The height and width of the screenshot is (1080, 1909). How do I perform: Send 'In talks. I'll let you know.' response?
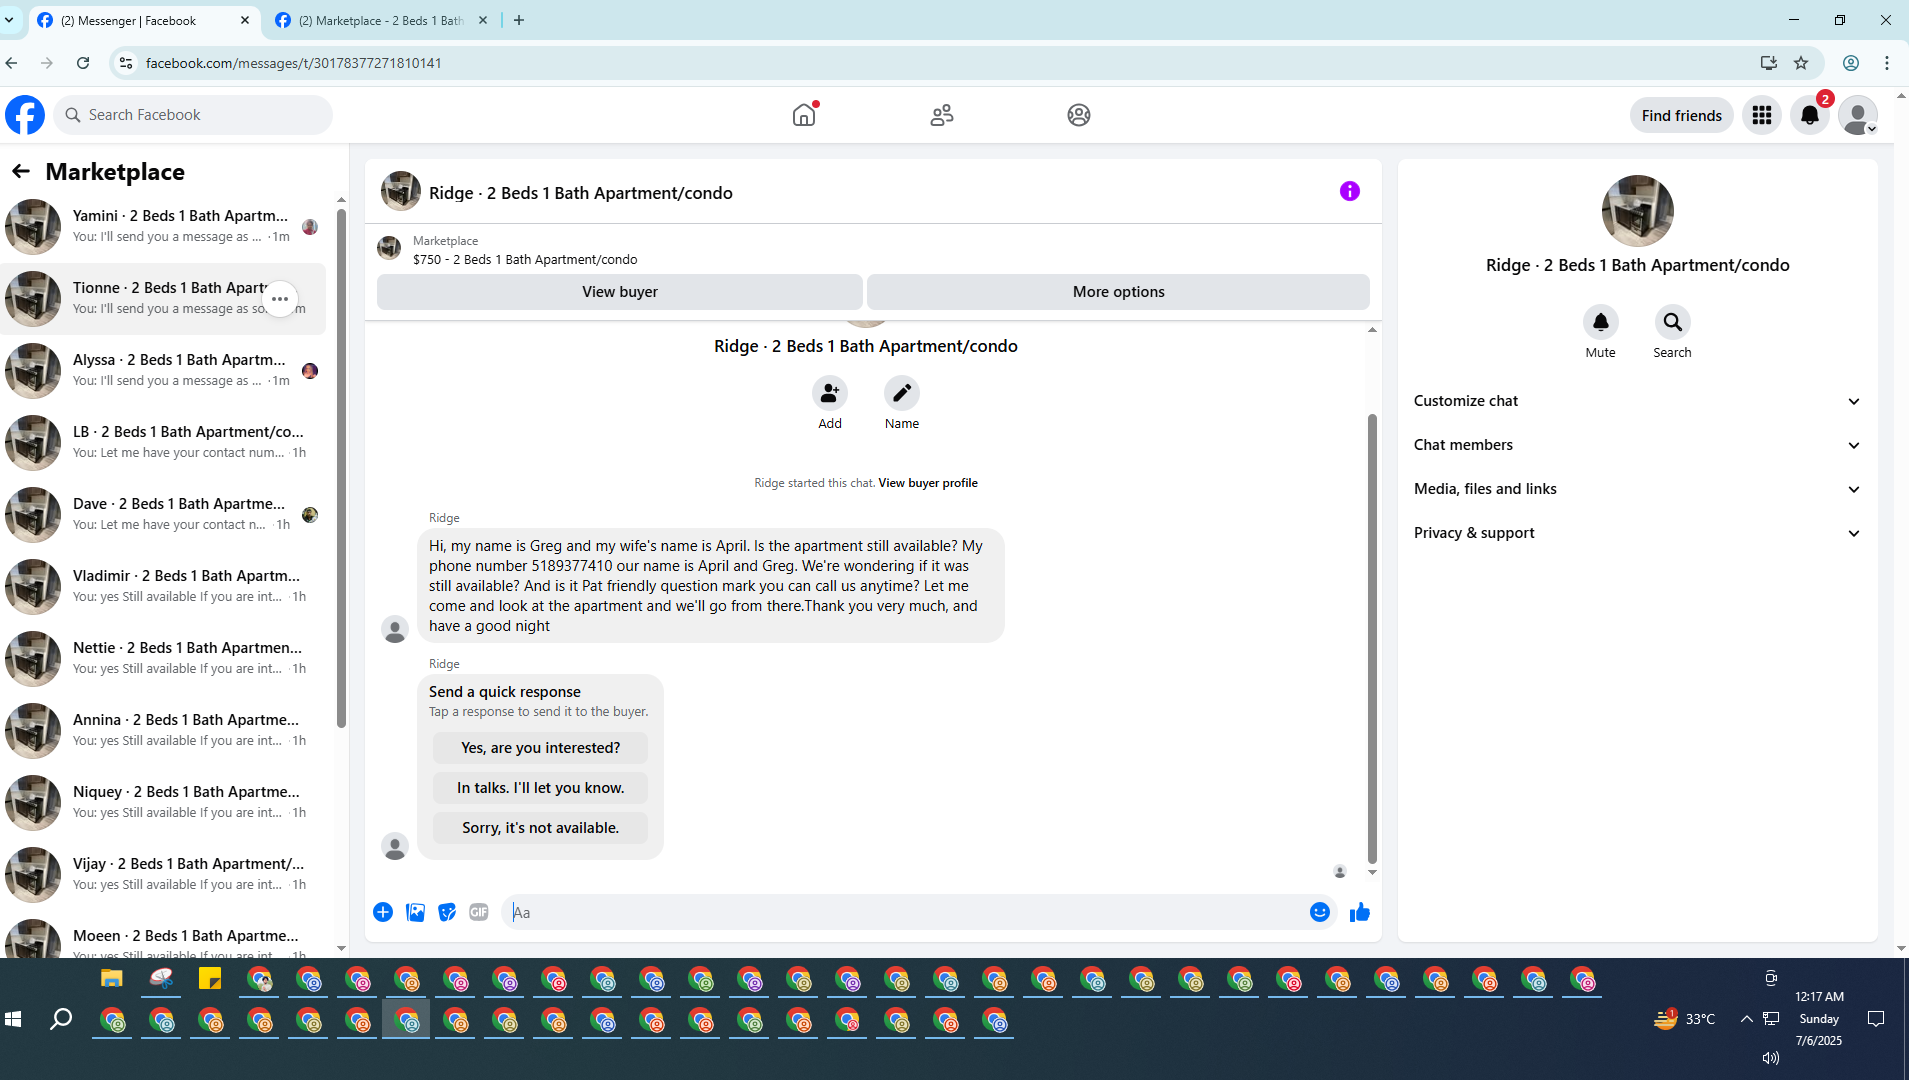click(x=541, y=788)
